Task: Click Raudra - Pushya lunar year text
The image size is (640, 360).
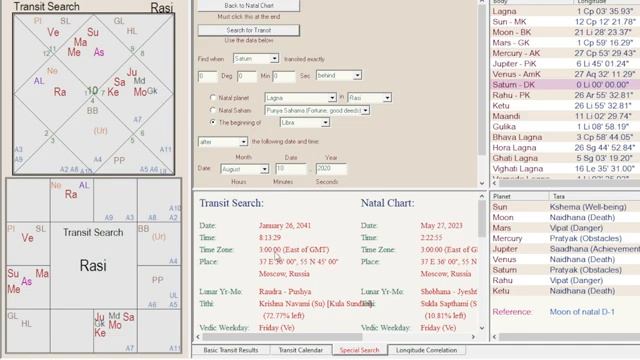Action: (285, 291)
